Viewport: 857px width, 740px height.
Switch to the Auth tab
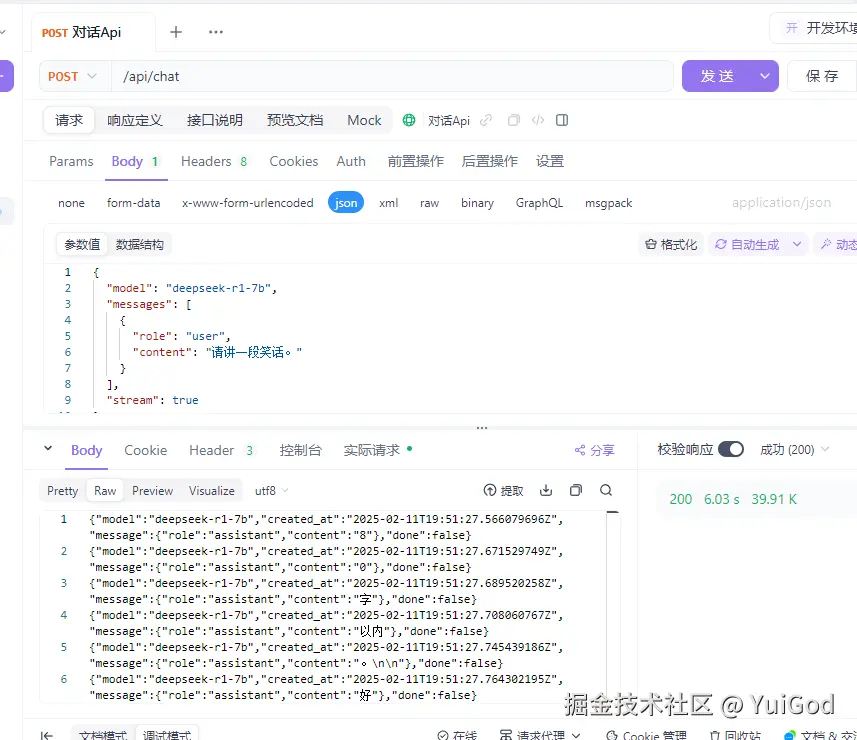351,161
